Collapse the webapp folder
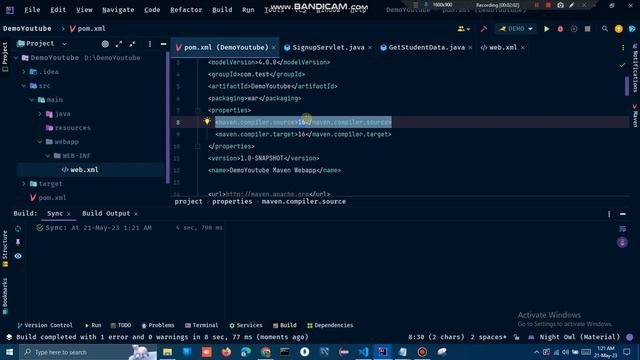 pyautogui.click(x=40, y=142)
